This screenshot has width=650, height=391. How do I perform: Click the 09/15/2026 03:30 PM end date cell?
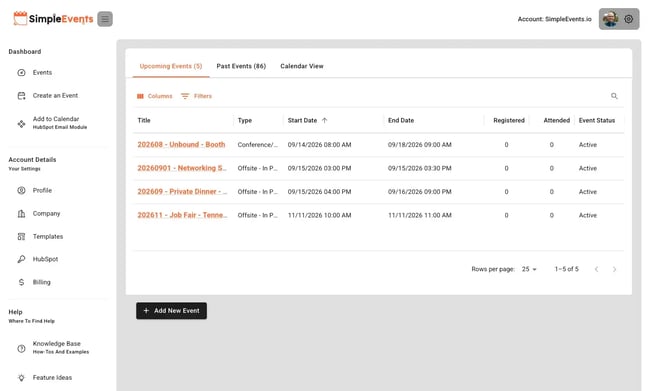[420, 168]
